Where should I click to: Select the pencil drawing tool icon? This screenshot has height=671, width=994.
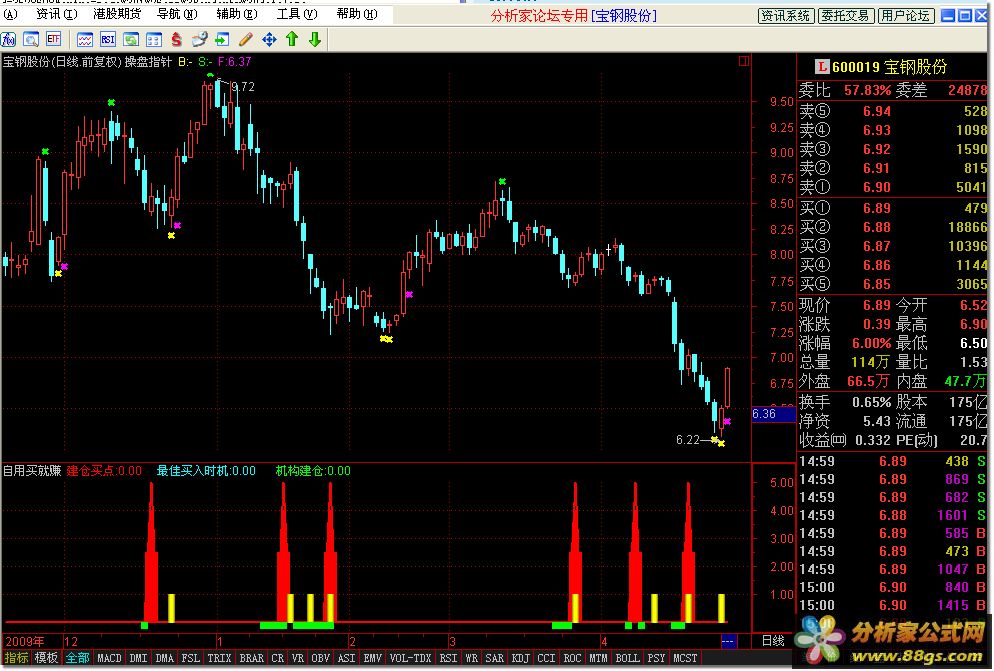click(x=245, y=40)
